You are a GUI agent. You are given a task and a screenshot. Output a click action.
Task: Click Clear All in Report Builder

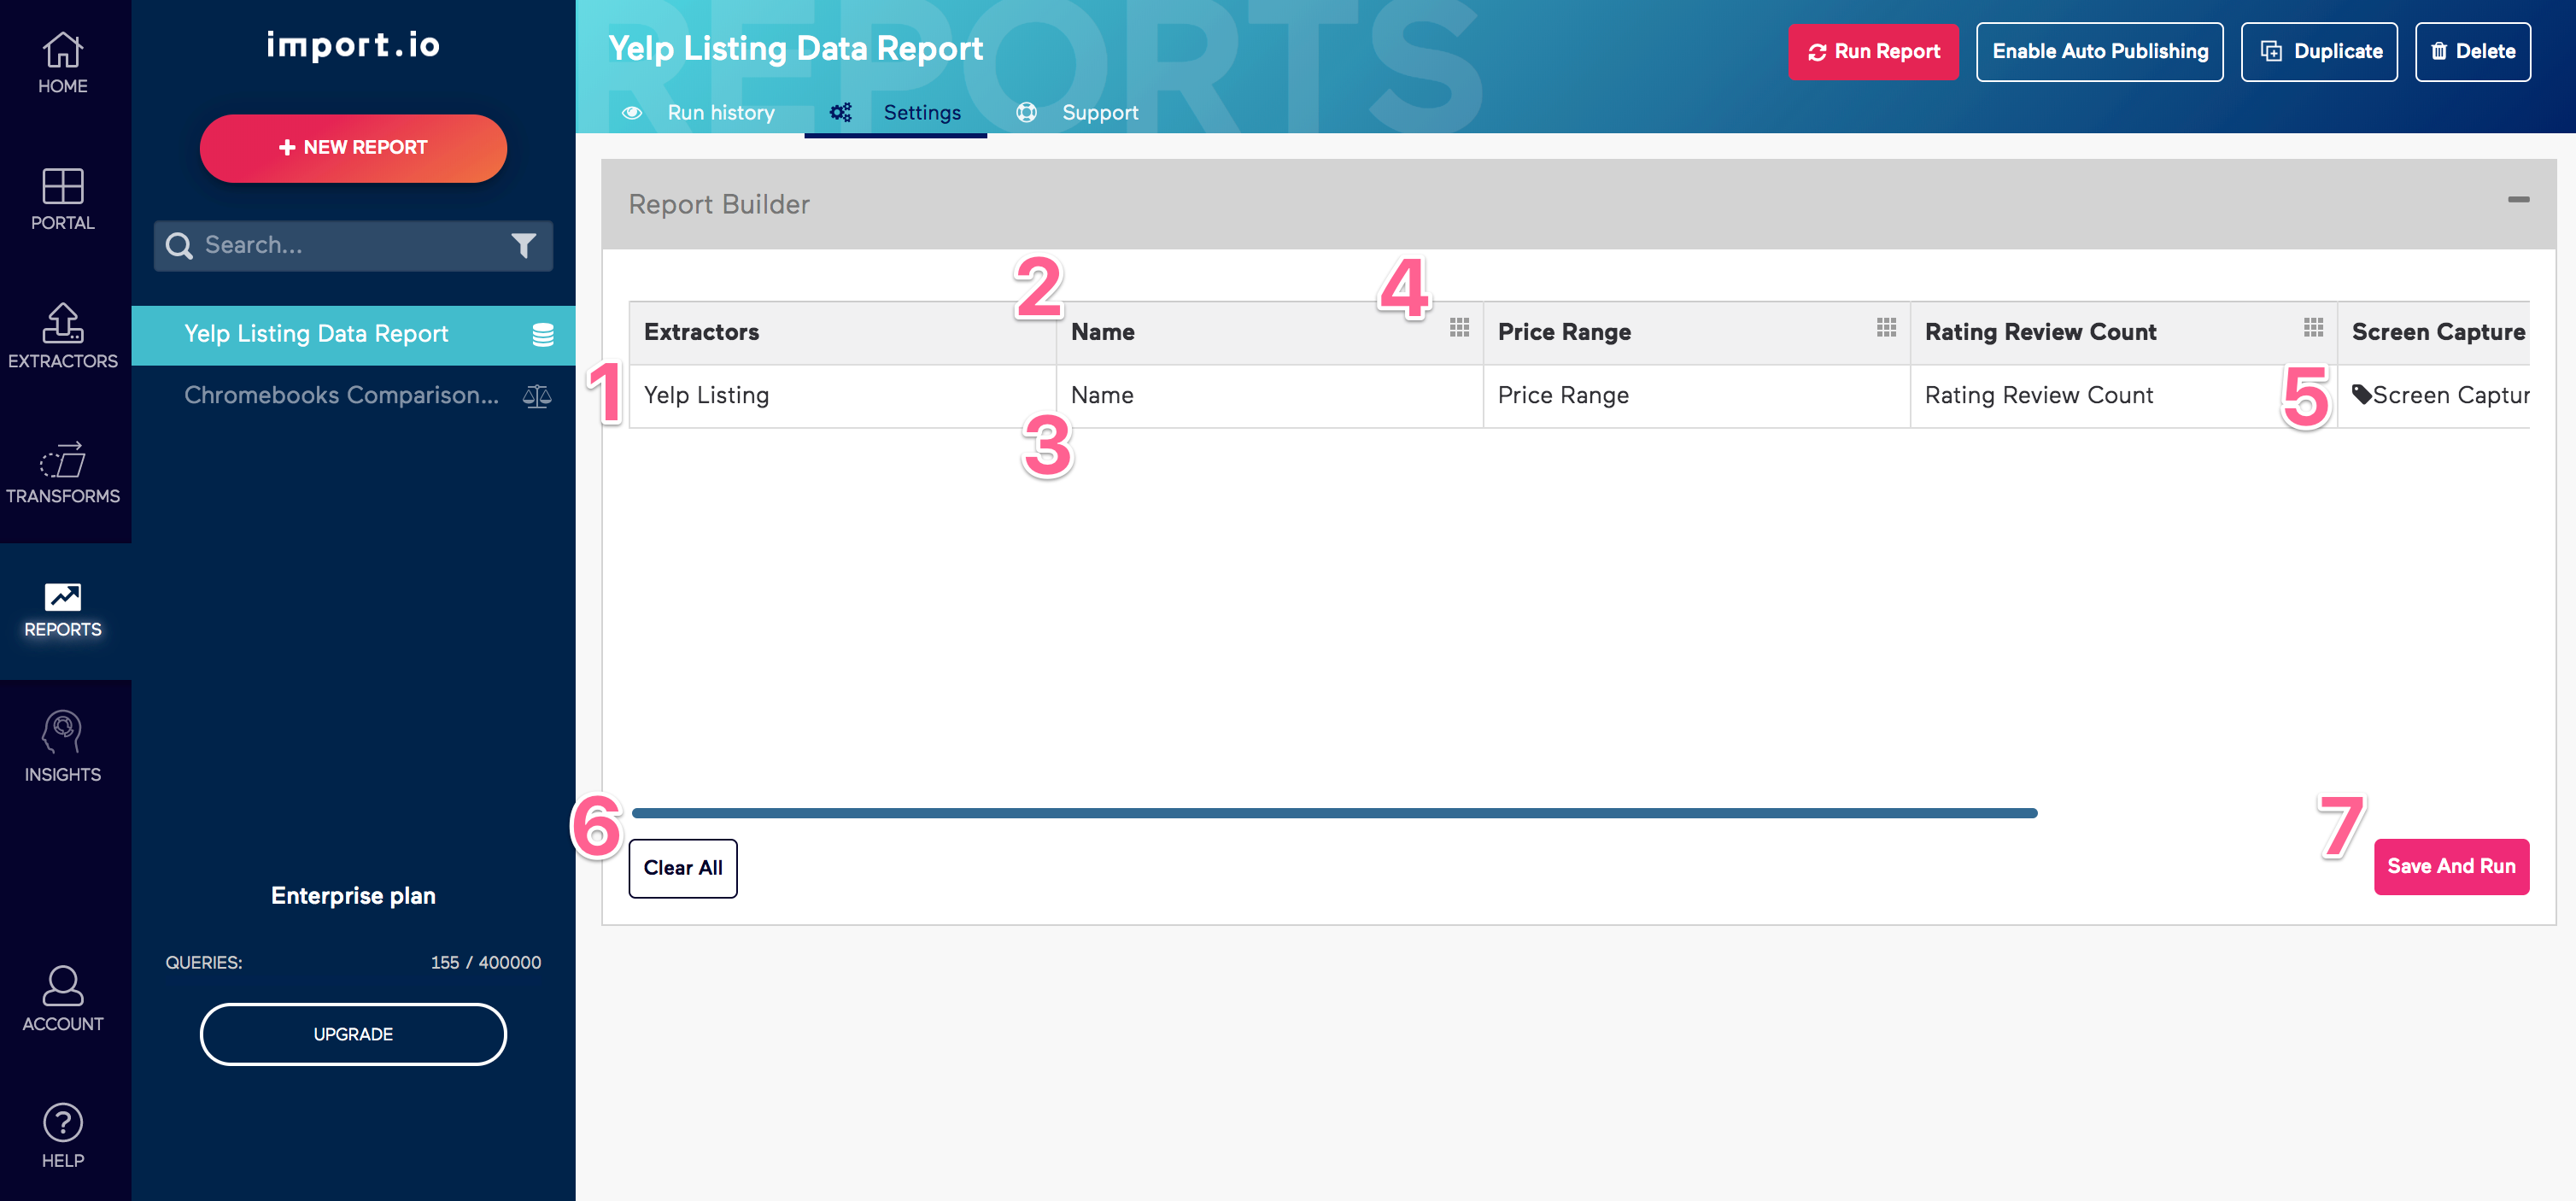click(x=682, y=867)
